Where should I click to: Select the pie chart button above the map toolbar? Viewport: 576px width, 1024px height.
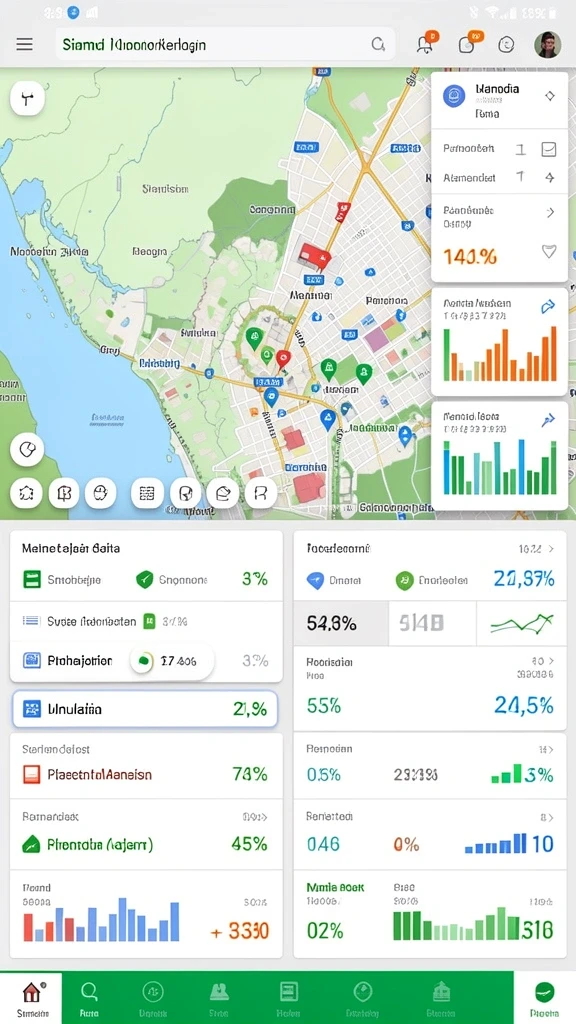[27, 450]
